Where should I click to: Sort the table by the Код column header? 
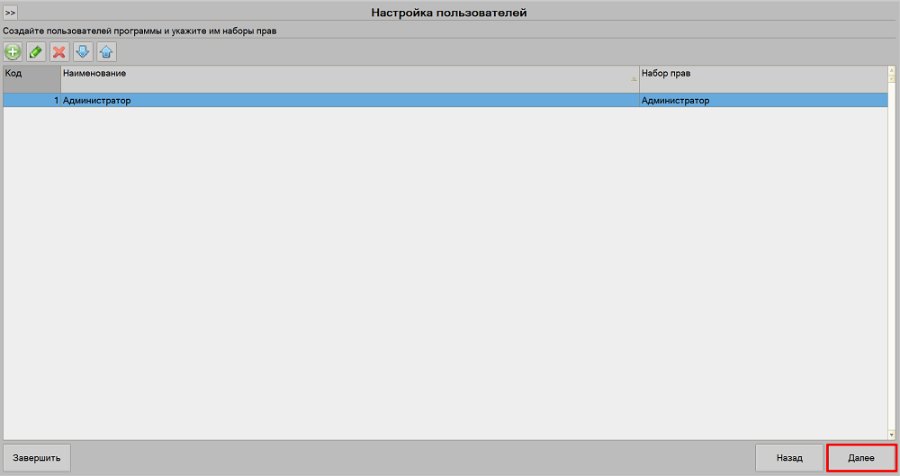pos(32,79)
